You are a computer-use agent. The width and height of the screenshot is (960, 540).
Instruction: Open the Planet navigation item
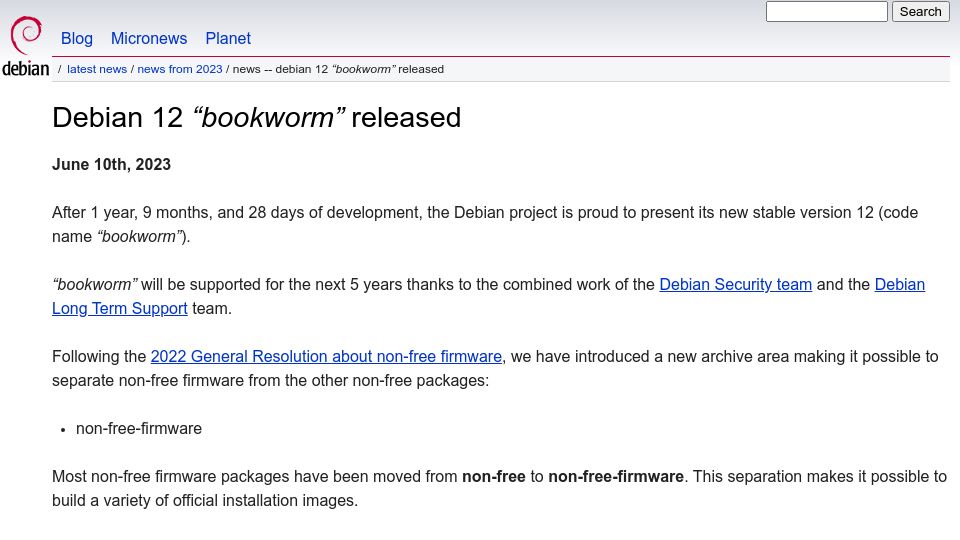tap(228, 38)
